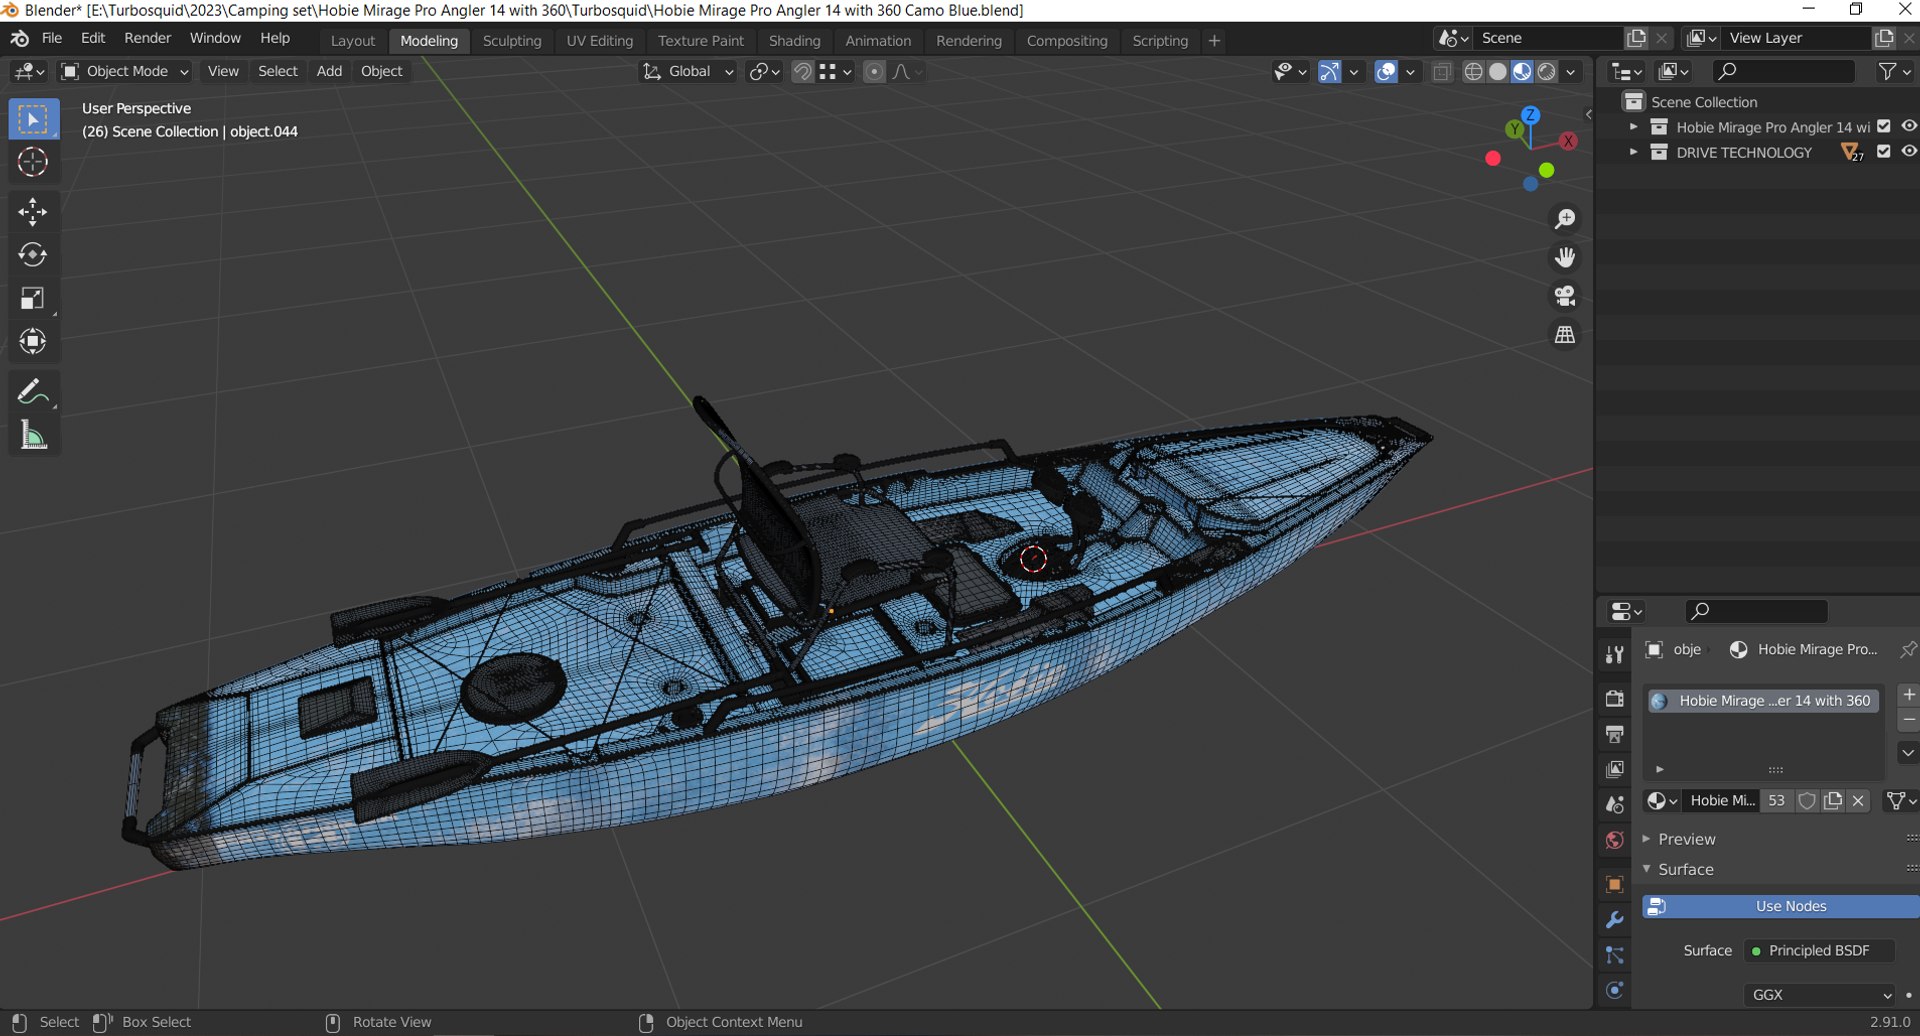
Task: Open the Render properties tab icon
Action: (1614, 698)
